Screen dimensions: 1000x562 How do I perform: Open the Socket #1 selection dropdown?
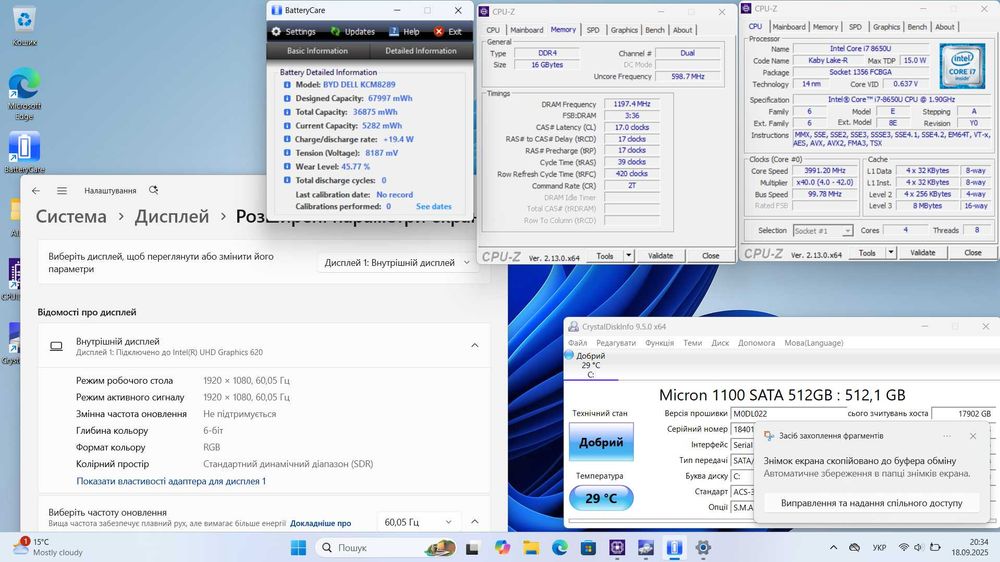[823, 230]
